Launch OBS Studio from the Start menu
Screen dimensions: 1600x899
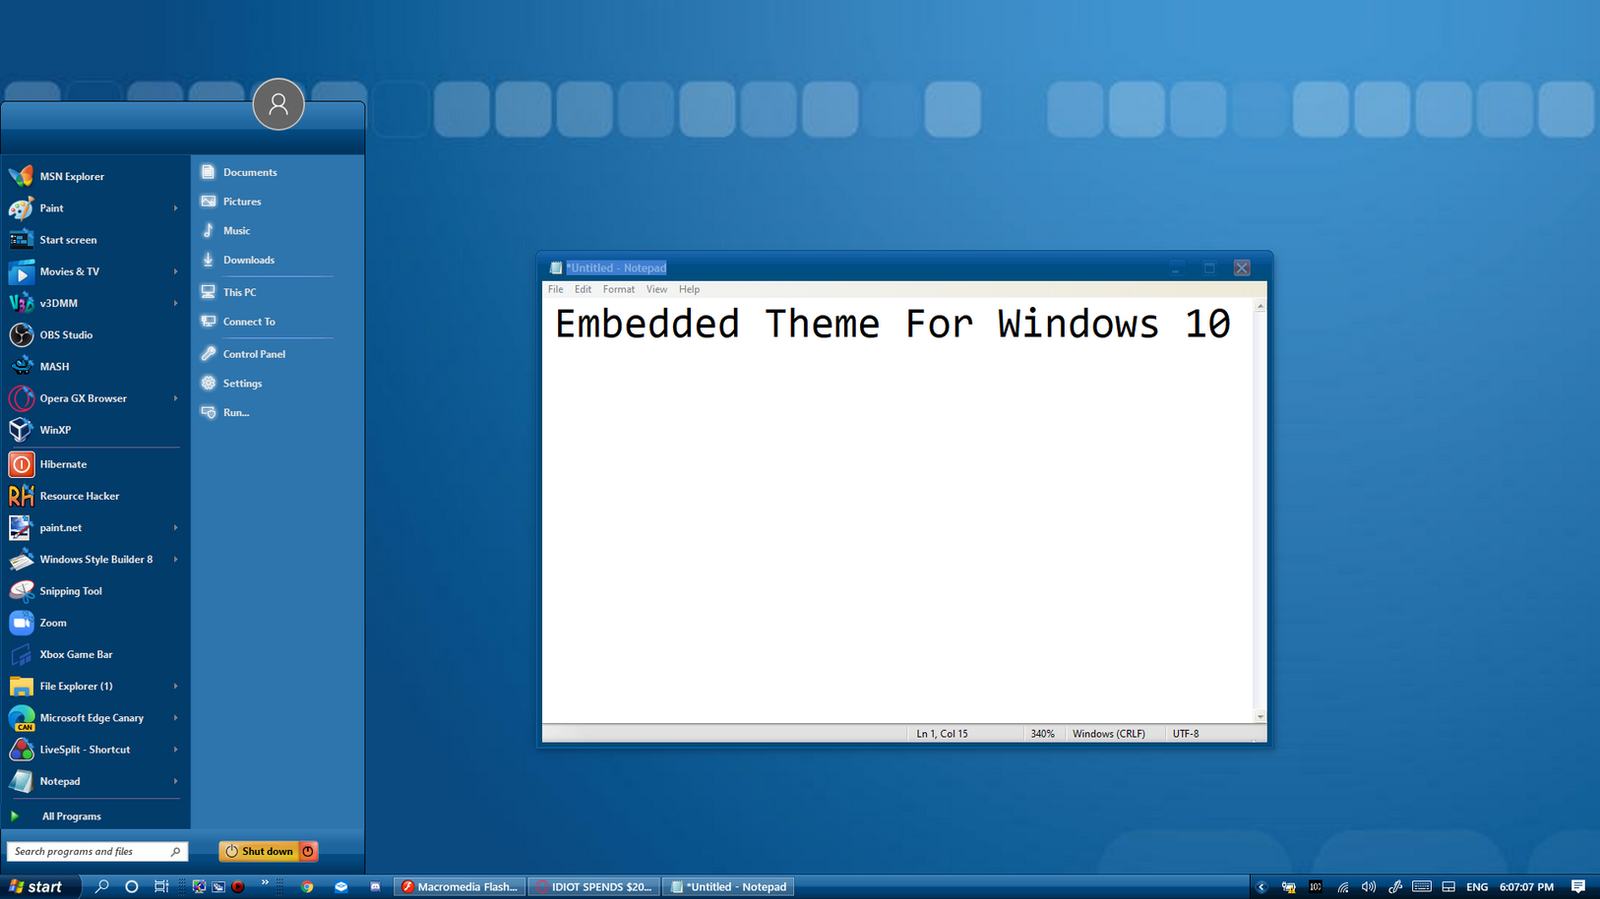pos(94,335)
